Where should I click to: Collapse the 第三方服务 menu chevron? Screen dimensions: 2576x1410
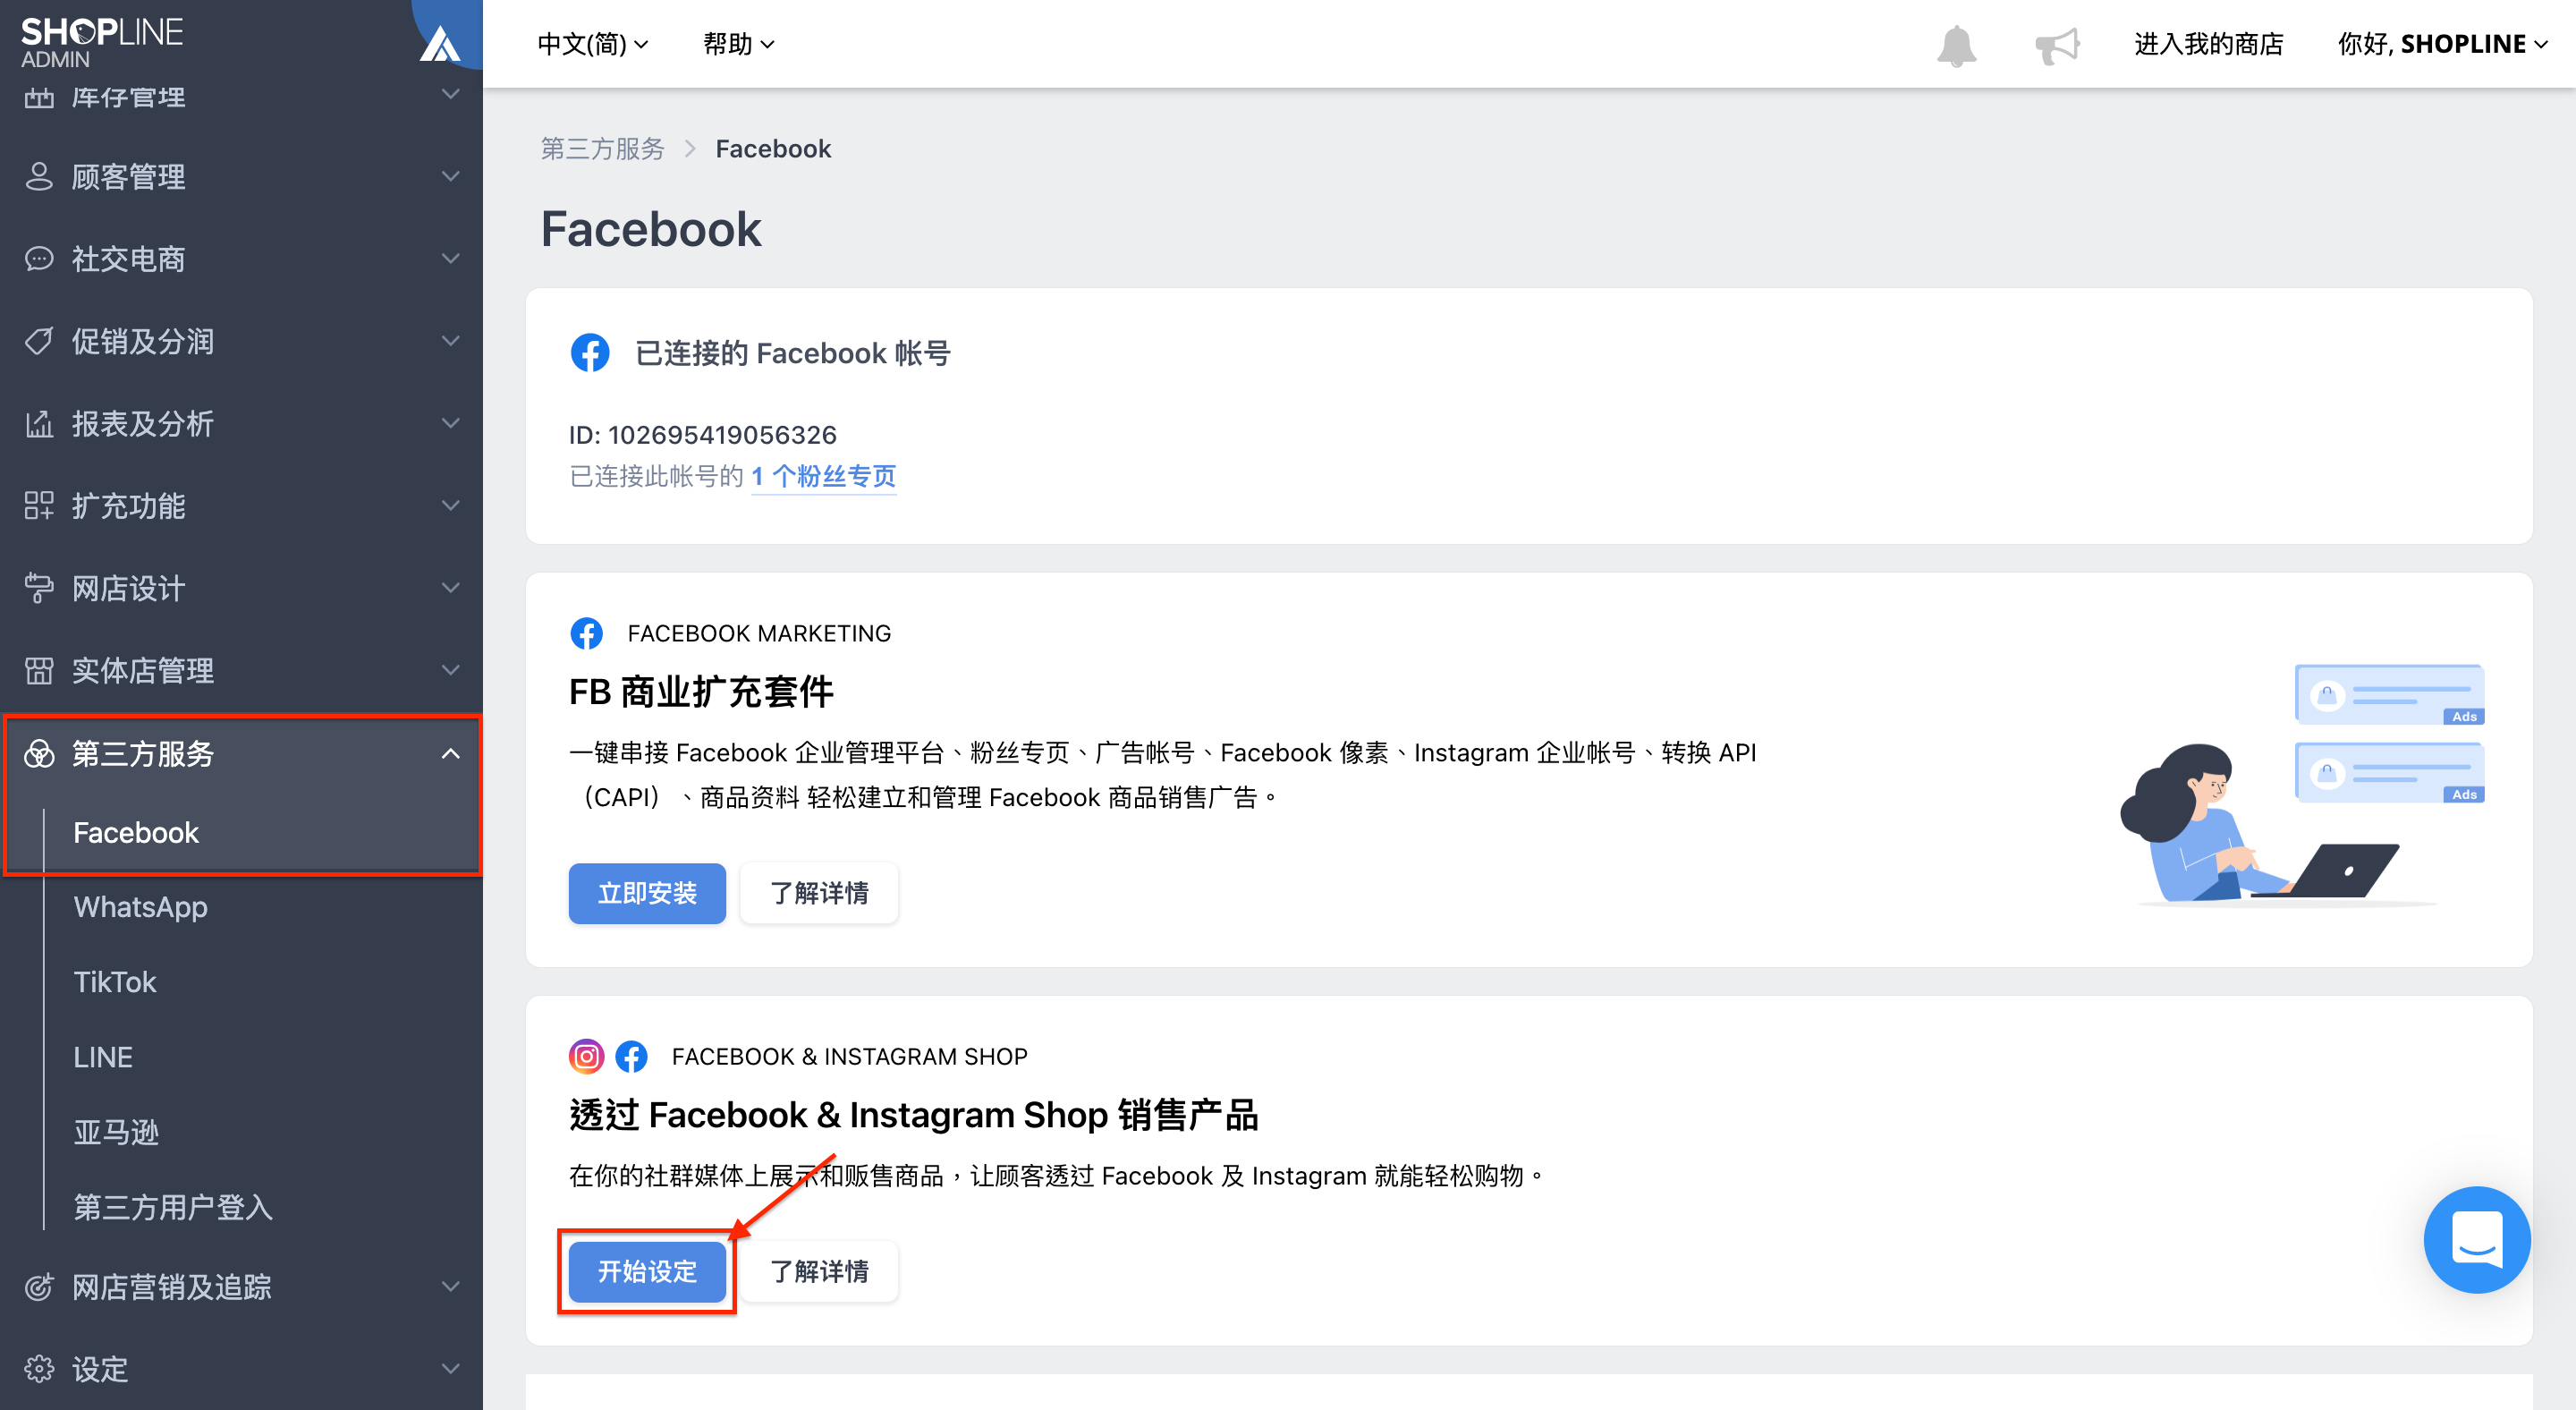[451, 753]
